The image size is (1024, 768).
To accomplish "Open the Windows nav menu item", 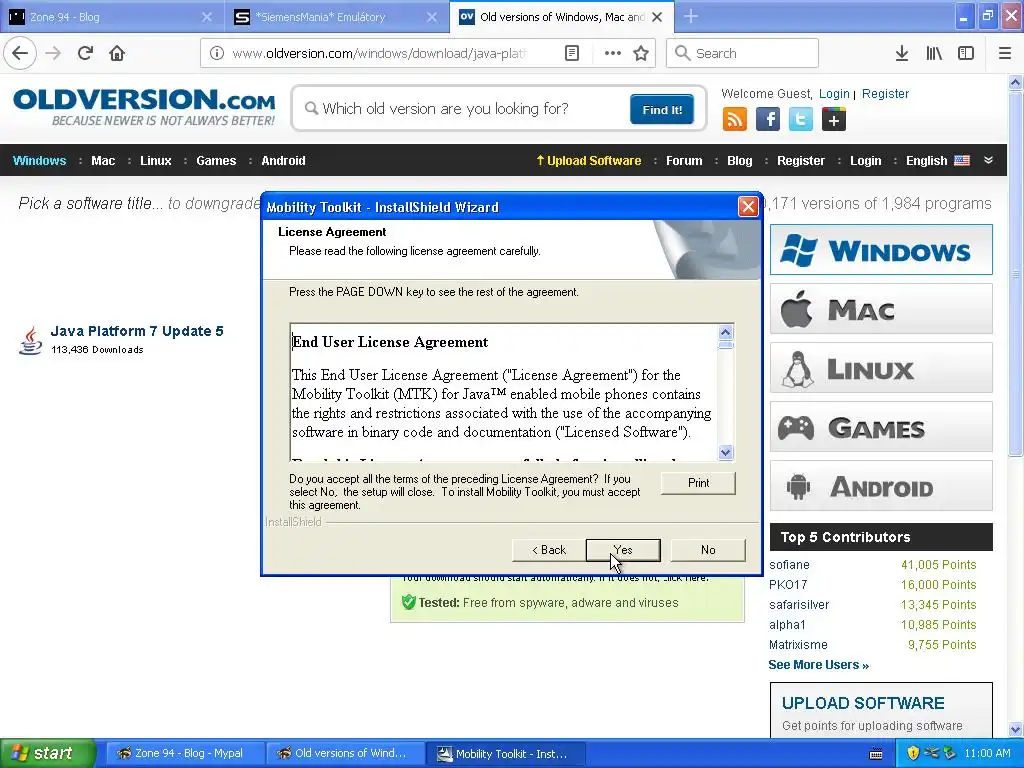I will [x=39, y=161].
